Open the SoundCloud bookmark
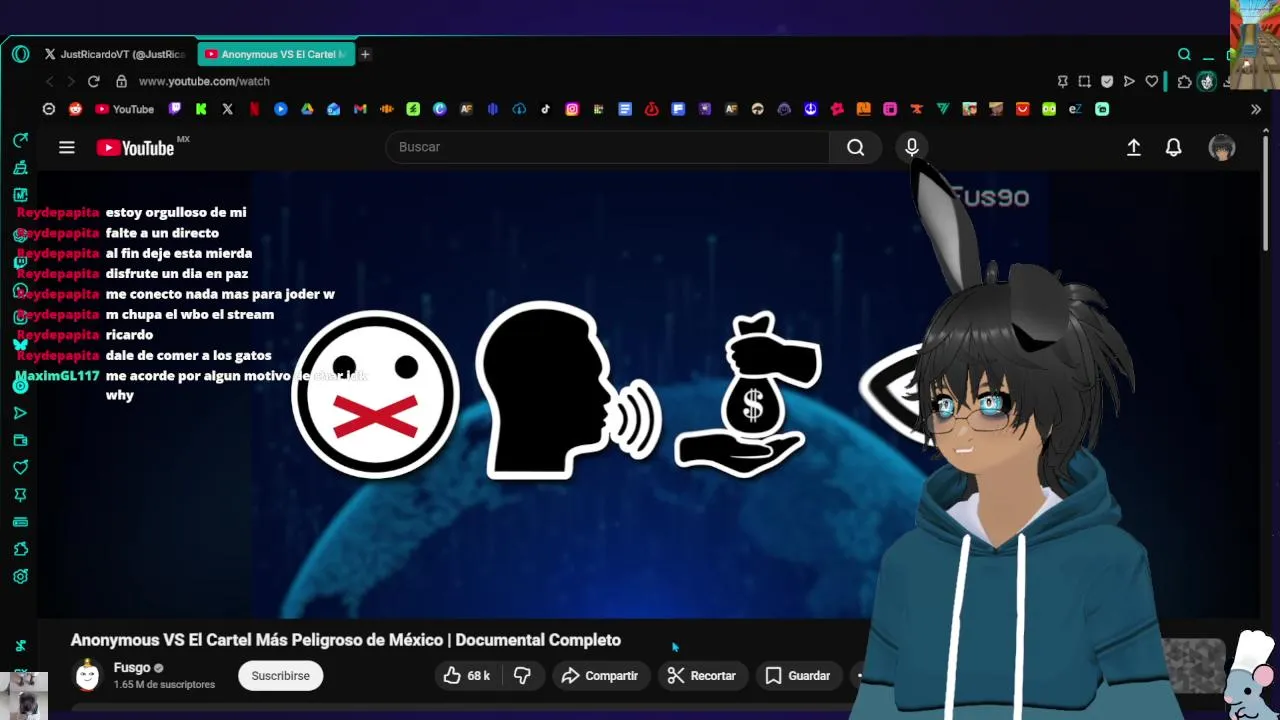1280x720 pixels. coord(386,109)
